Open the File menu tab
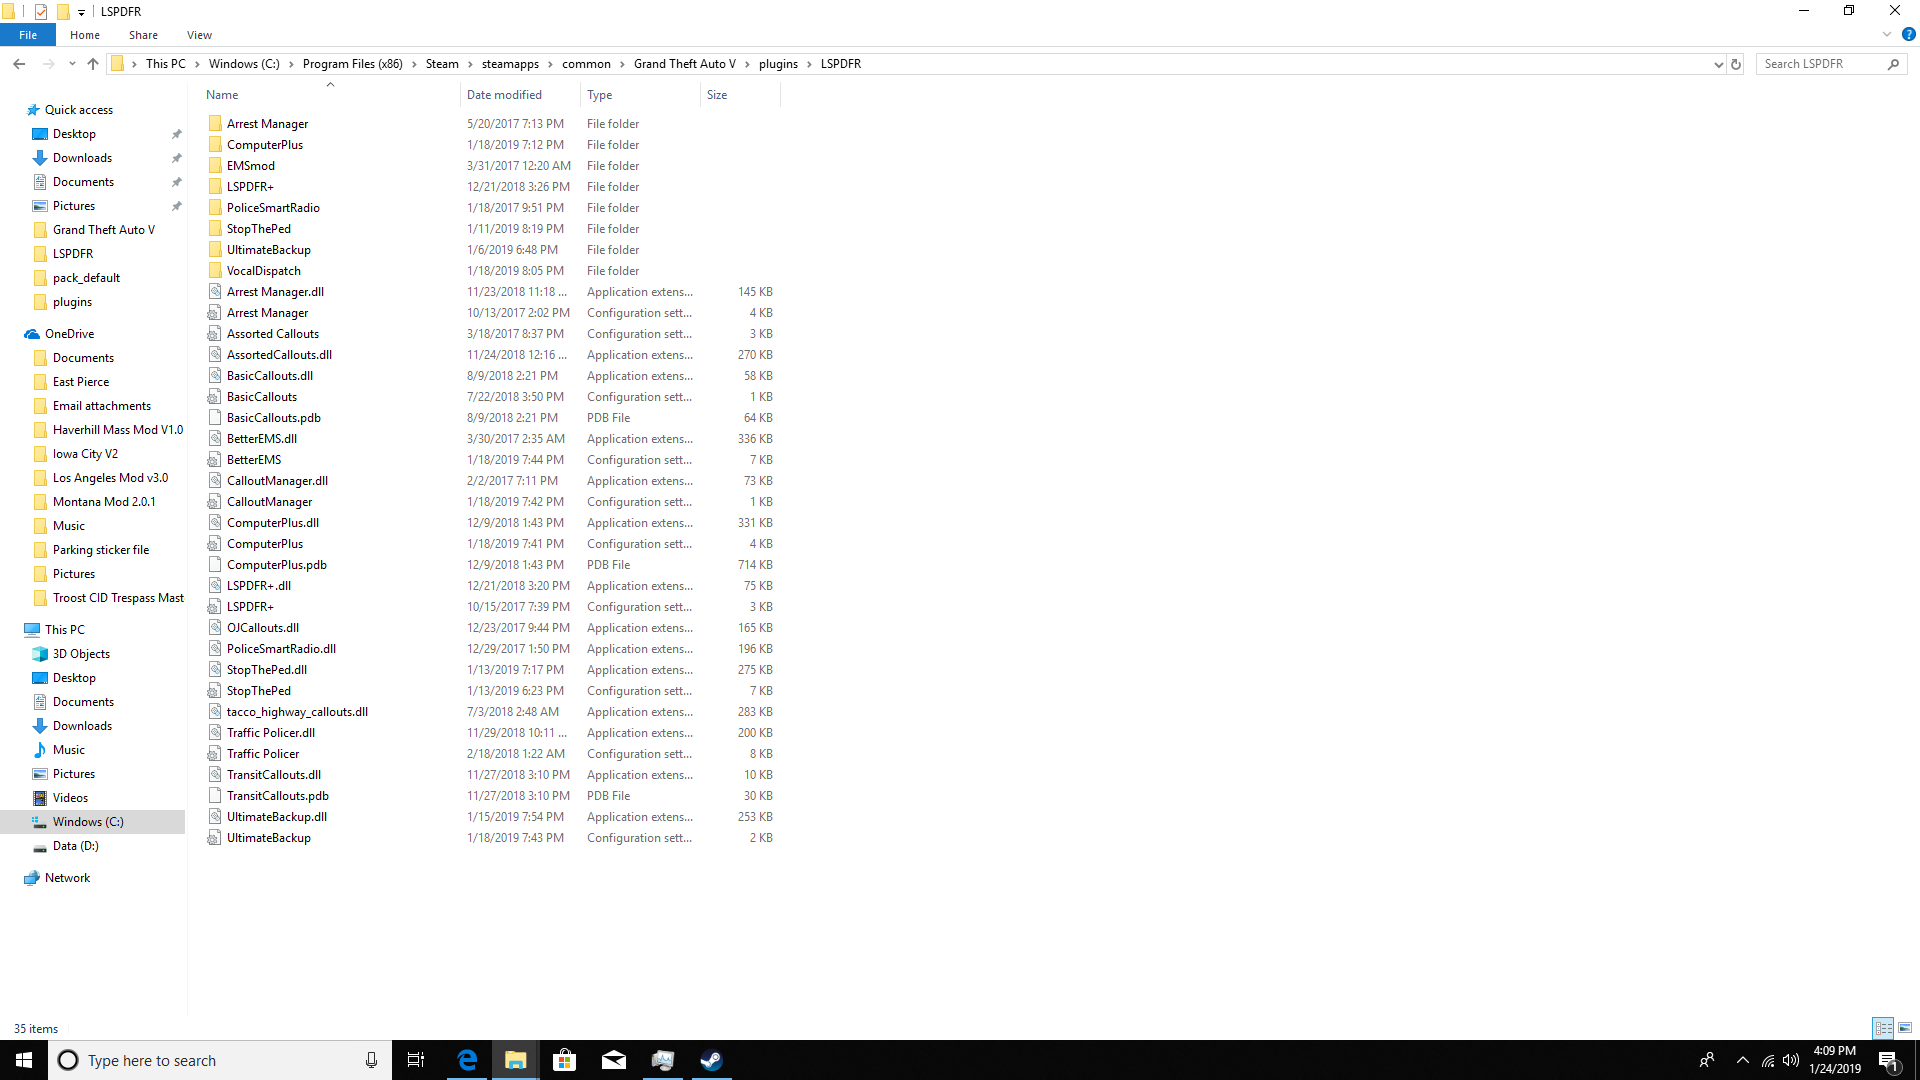 point(28,35)
